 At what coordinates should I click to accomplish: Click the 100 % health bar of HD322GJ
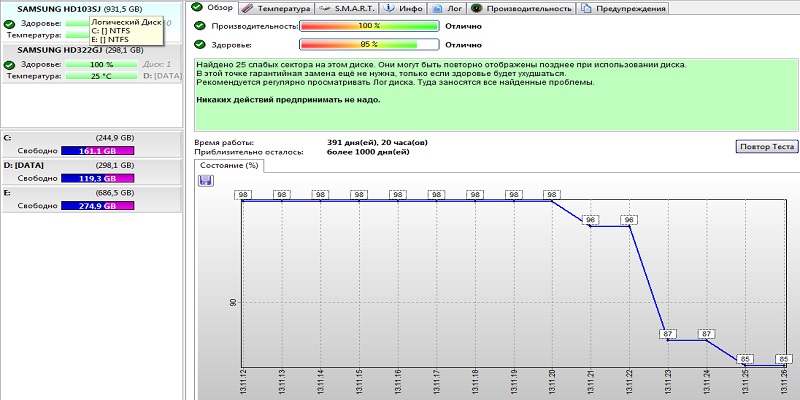click(102, 65)
